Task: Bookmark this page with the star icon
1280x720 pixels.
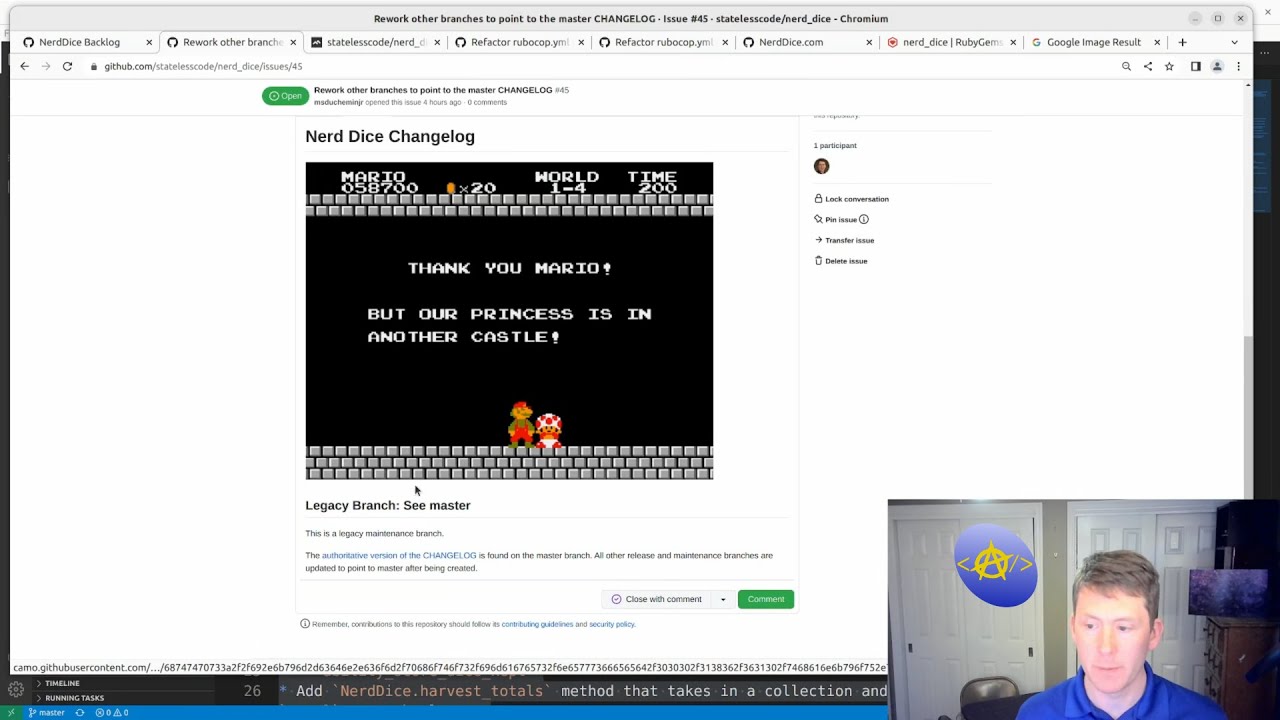Action: coord(1169,66)
